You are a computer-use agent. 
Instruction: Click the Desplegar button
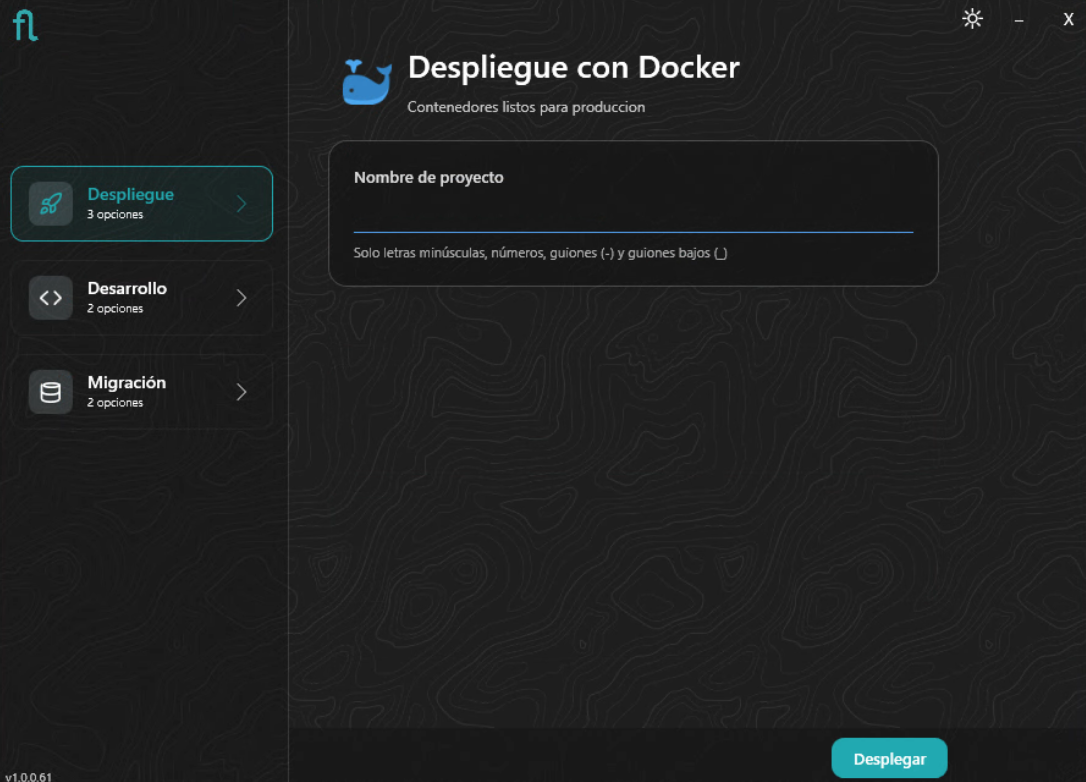[889, 758]
